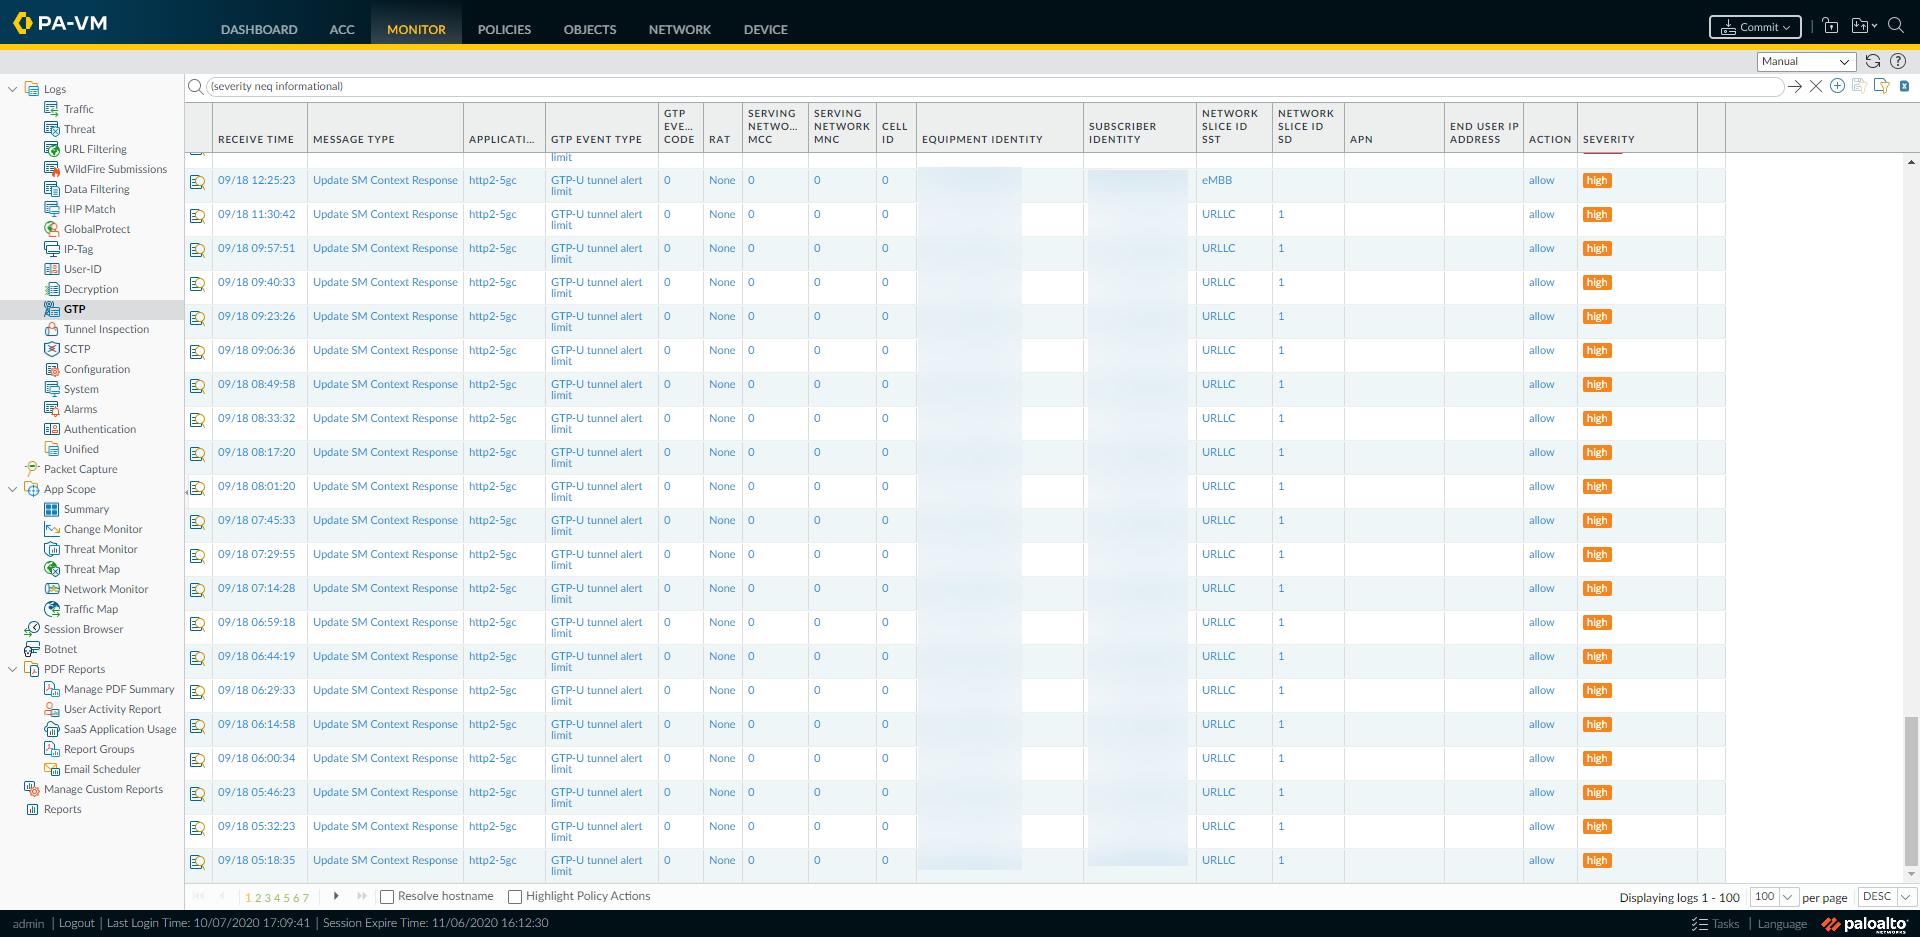1920x937 pixels.
Task: Click the config lock icon in header
Action: [x=1830, y=27]
